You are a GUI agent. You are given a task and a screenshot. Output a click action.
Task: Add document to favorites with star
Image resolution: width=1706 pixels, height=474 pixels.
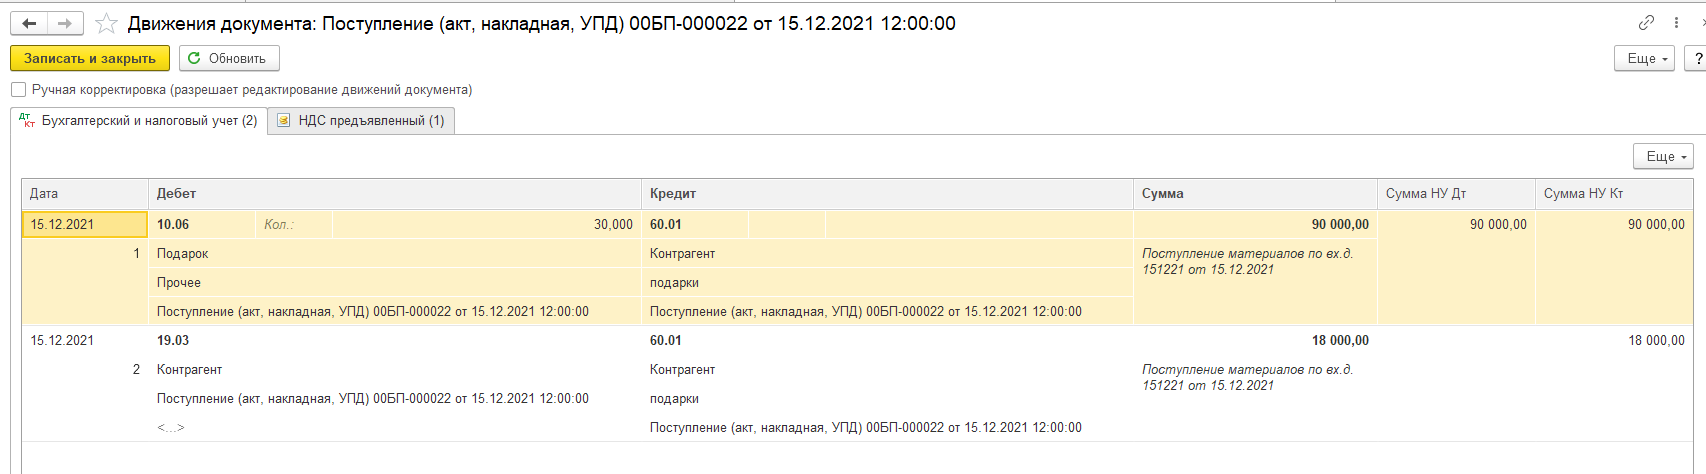[106, 23]
